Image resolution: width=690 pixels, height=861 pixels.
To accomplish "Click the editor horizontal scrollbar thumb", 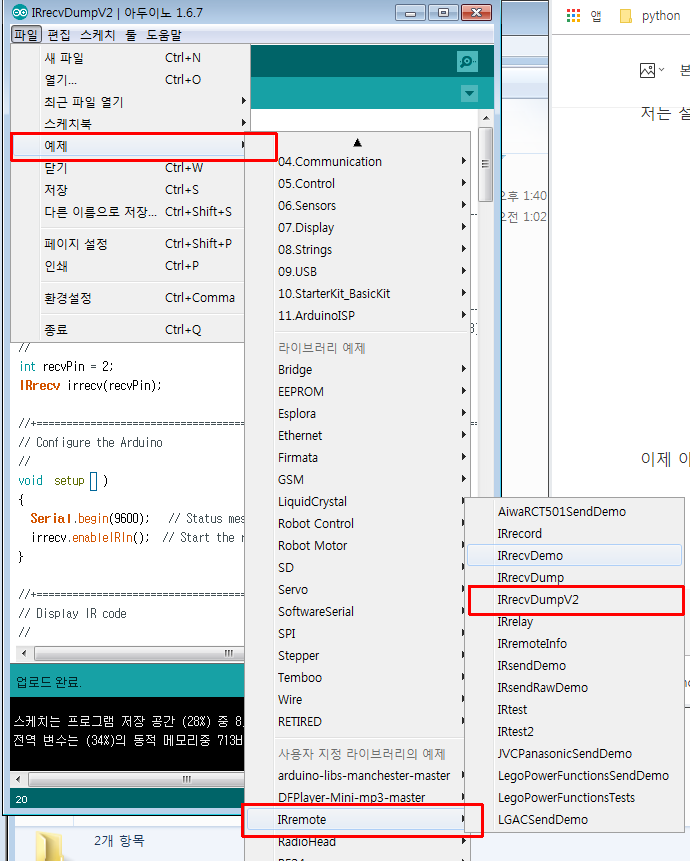I will point(139,653).
